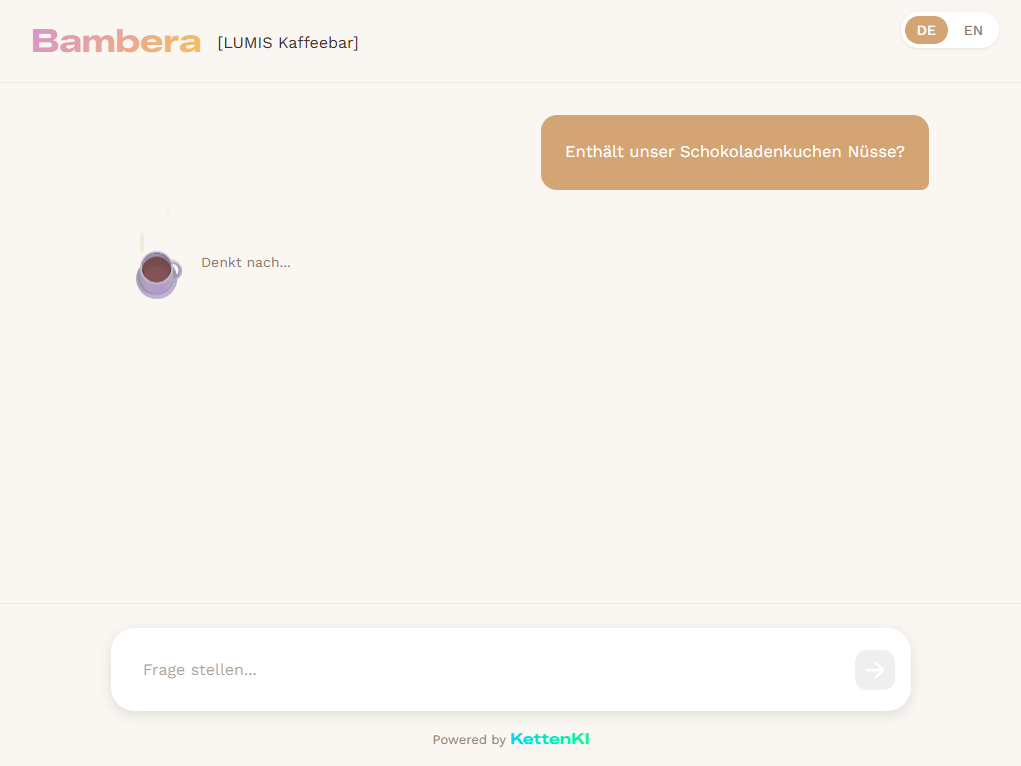Switch language to EN
This screenshot has height=766, width=1021.
pos(973,31)
